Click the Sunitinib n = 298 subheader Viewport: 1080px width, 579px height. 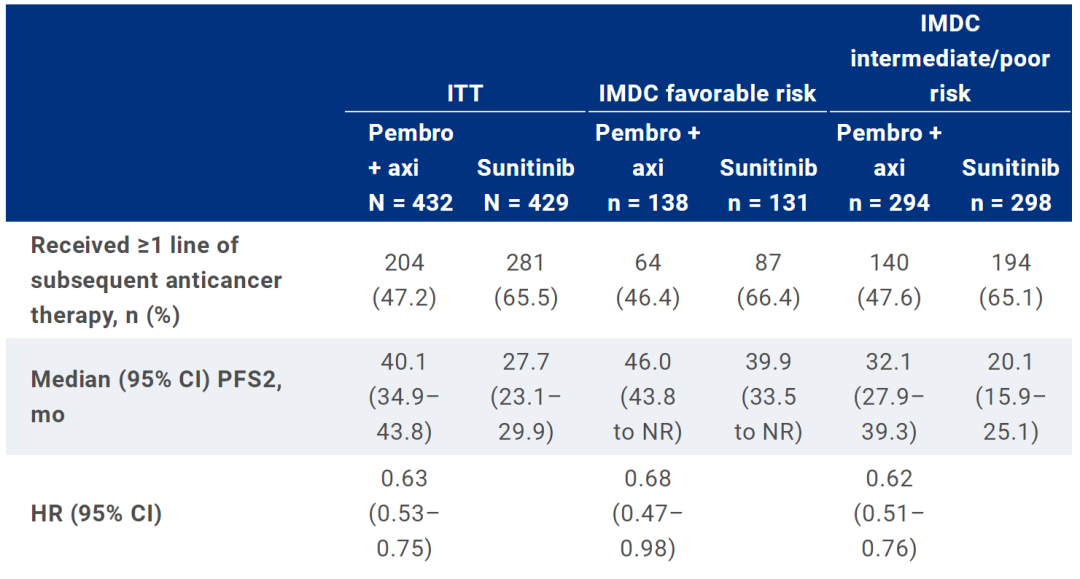coord(1010,185)
